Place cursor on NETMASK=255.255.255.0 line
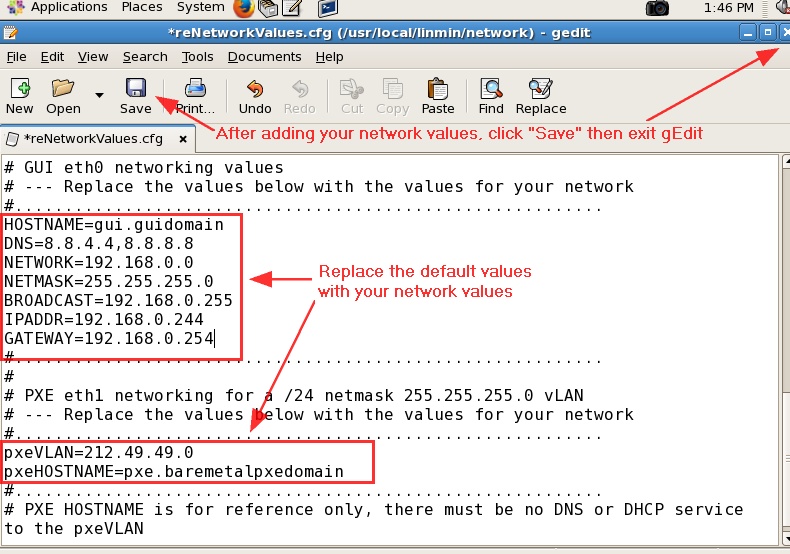The height and width of the screenshot is (554, 790). coord(109,281)
